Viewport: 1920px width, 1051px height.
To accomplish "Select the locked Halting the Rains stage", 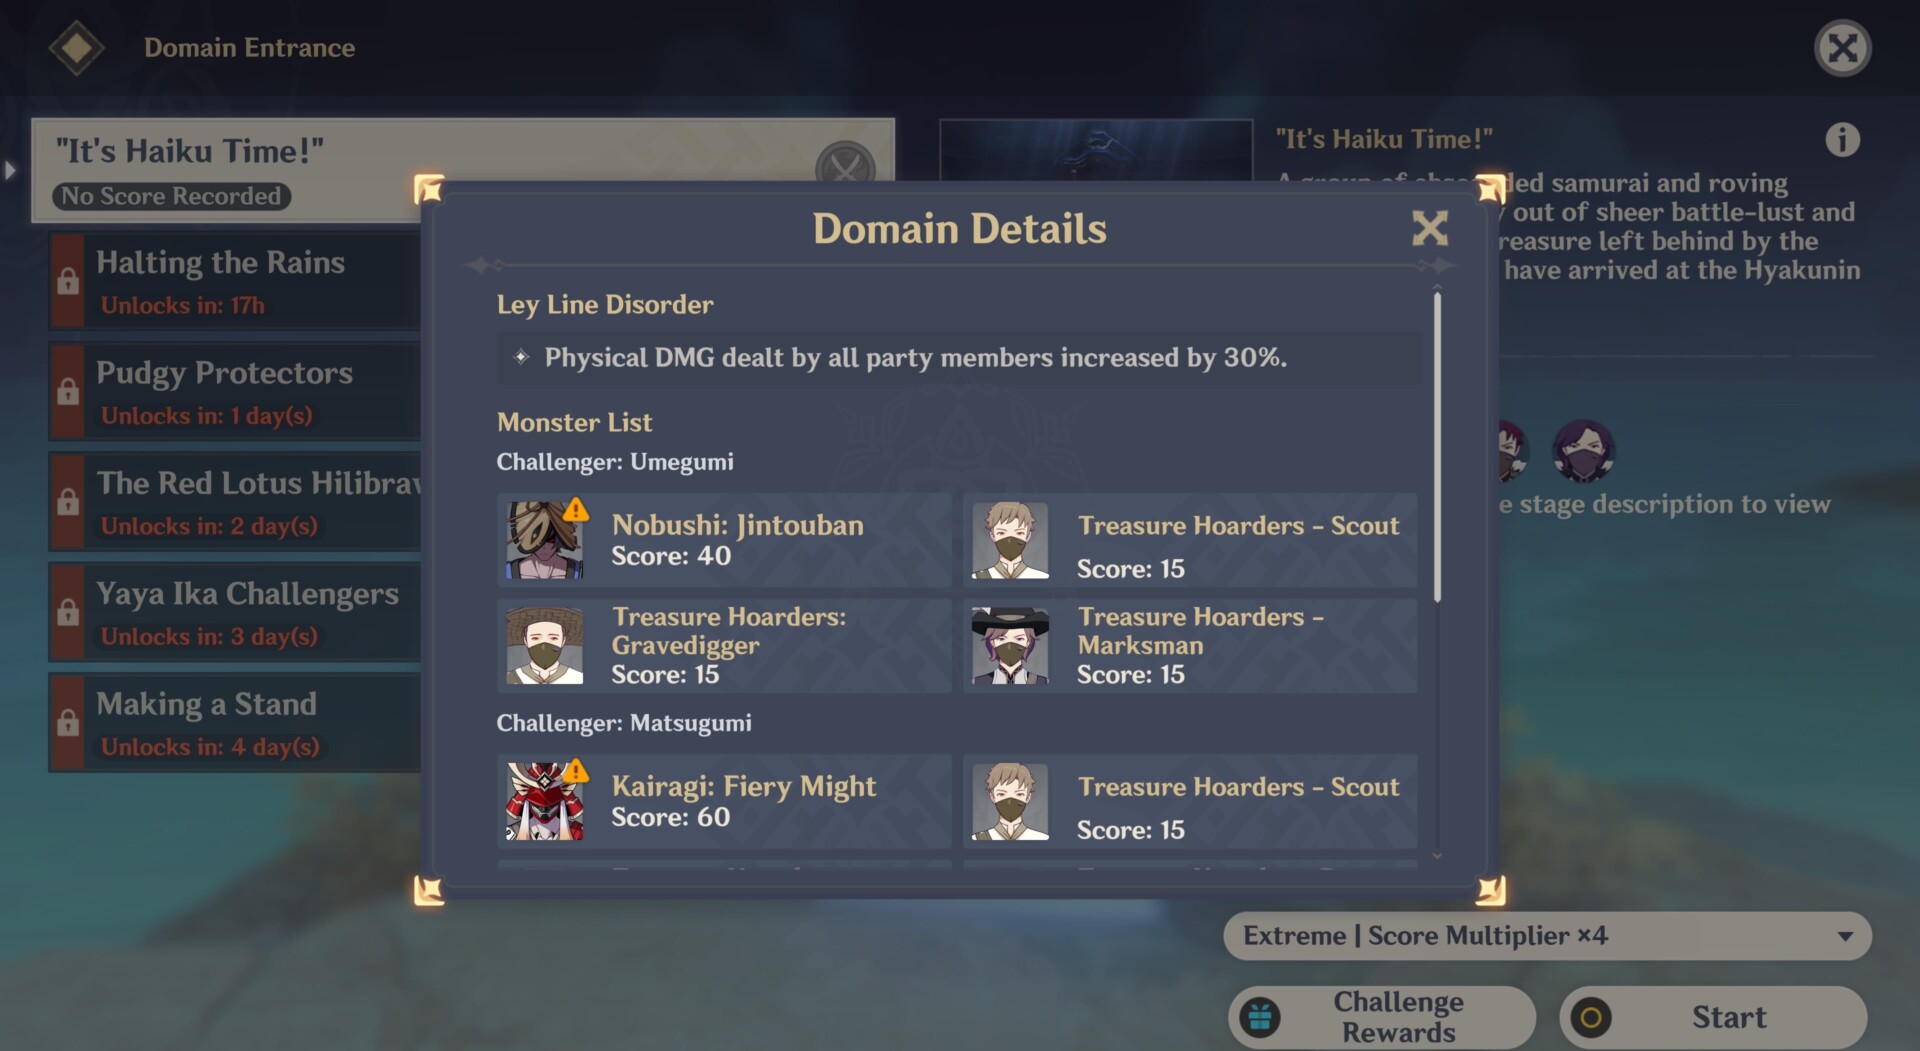I will tap(235, 282).
